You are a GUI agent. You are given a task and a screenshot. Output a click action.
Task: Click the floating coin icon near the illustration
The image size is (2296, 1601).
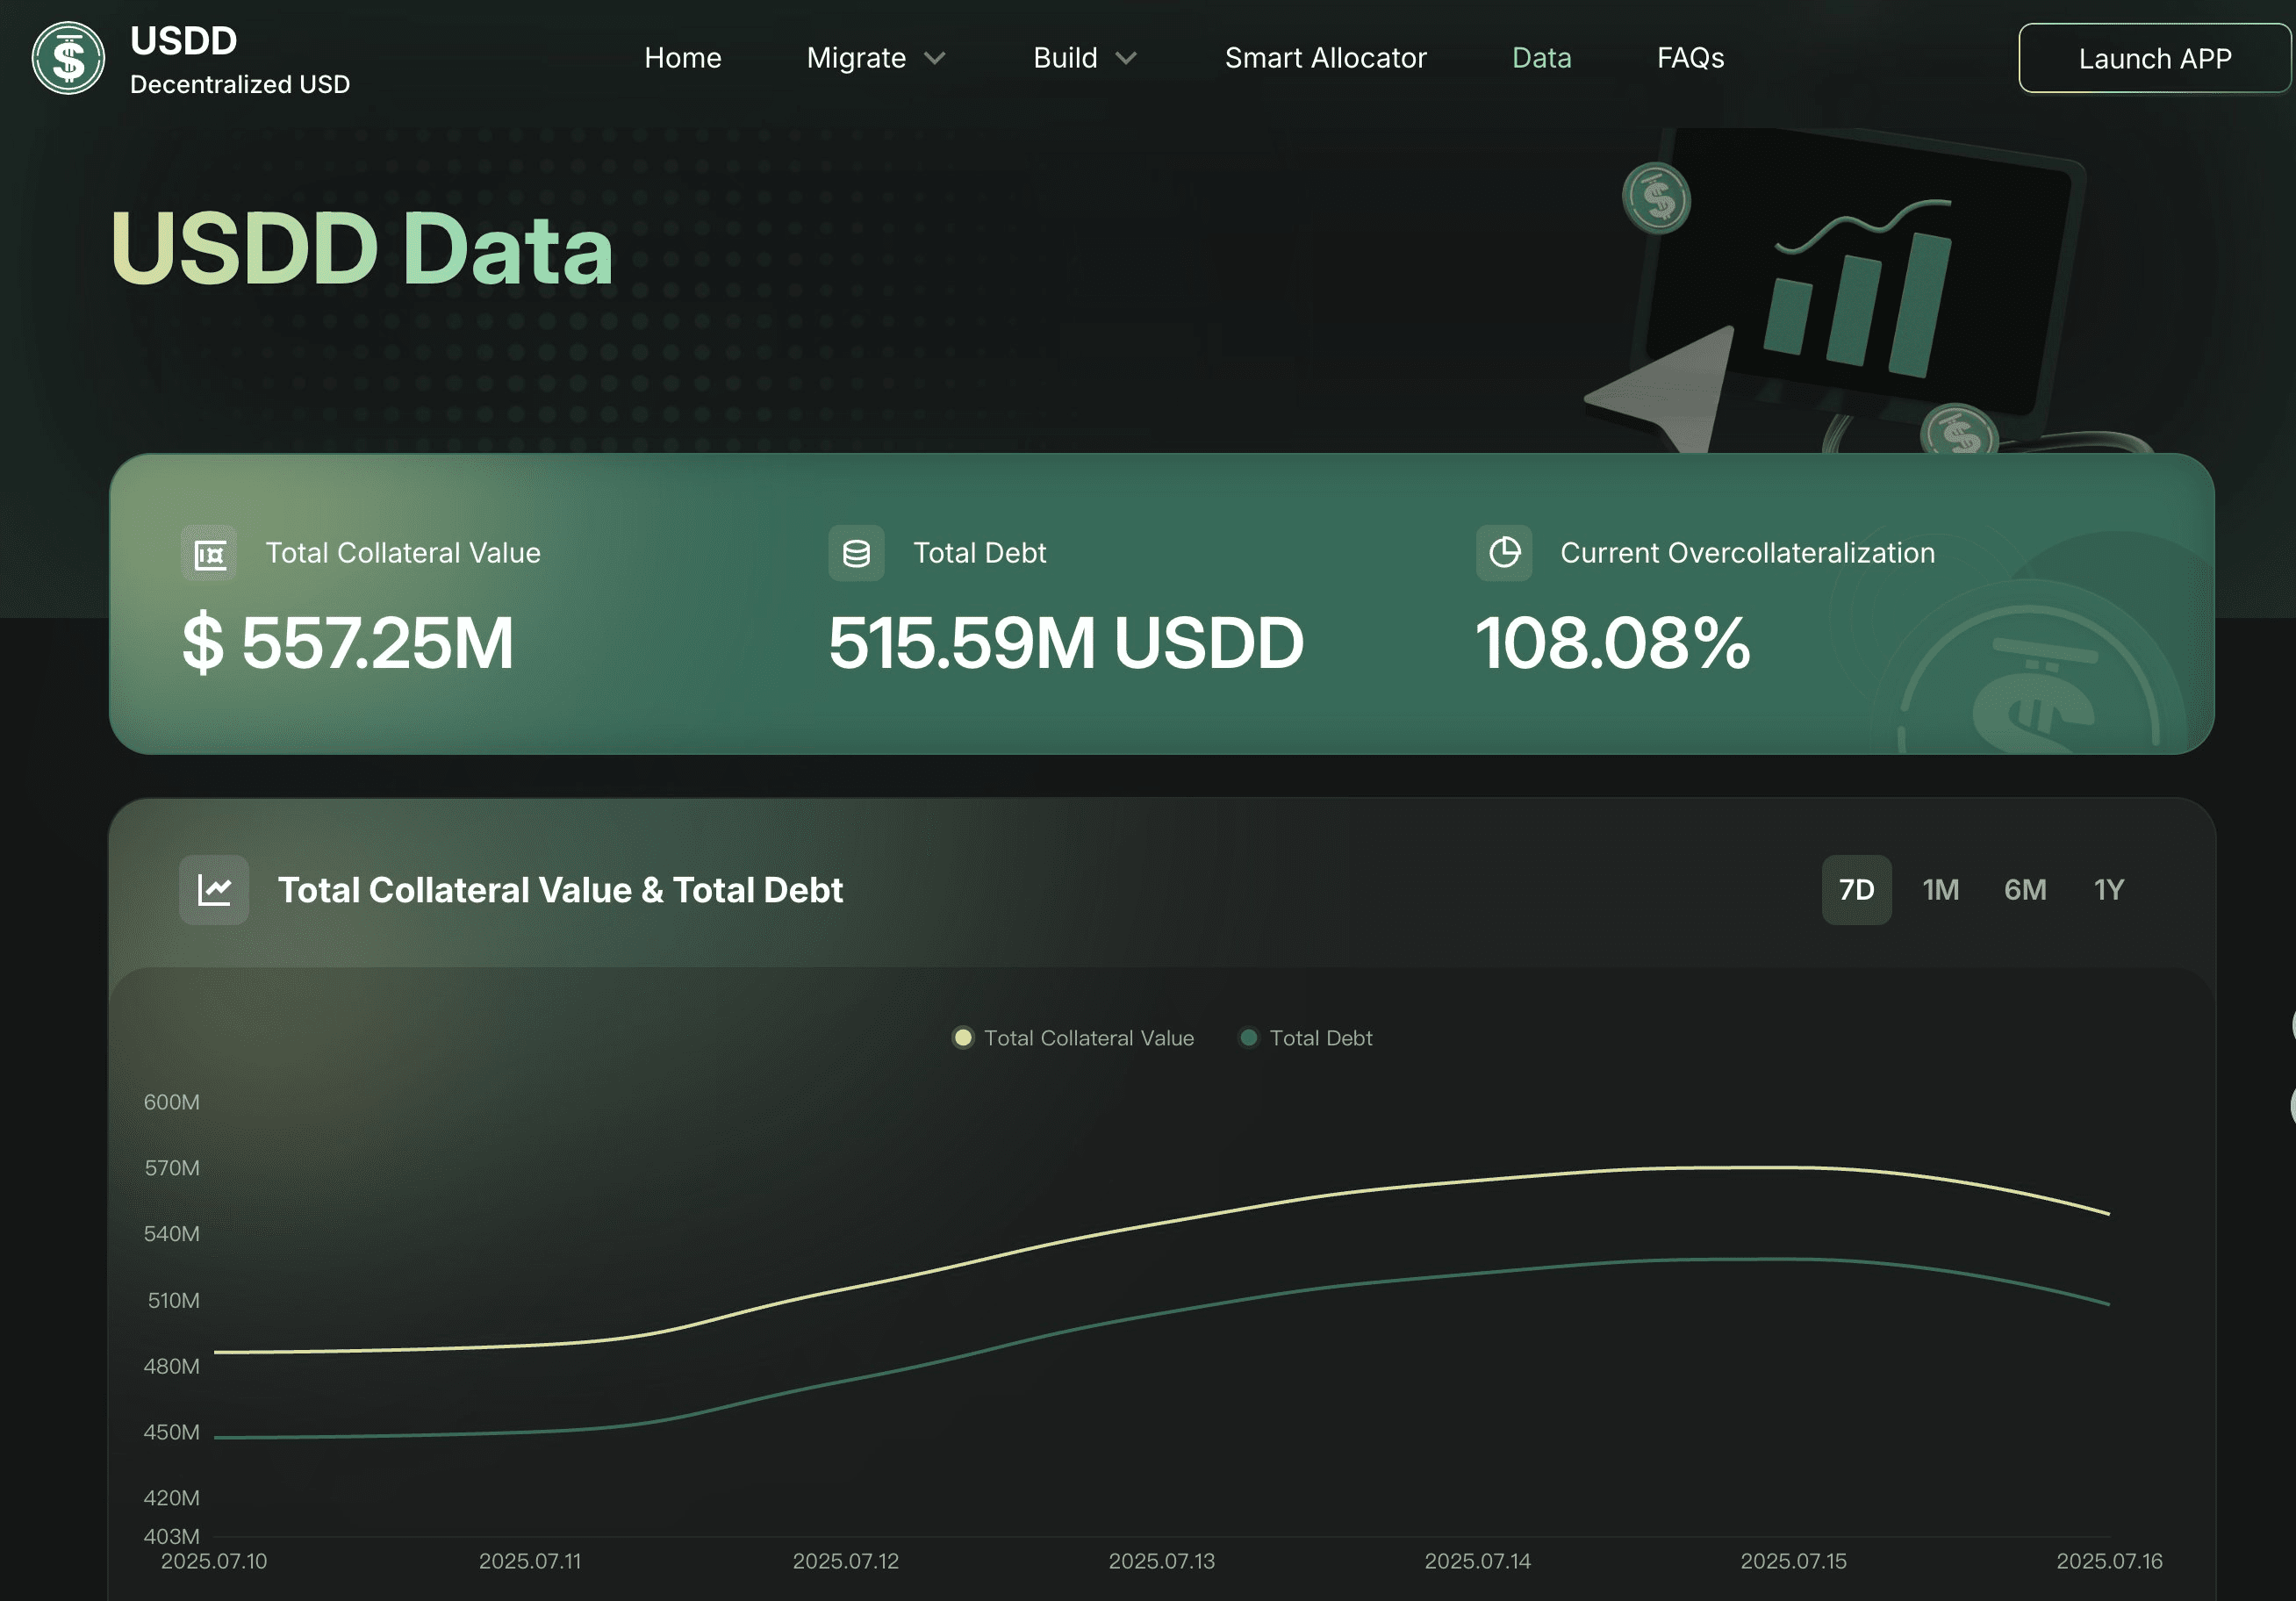pyautogui.click(x=1656, y=198)
